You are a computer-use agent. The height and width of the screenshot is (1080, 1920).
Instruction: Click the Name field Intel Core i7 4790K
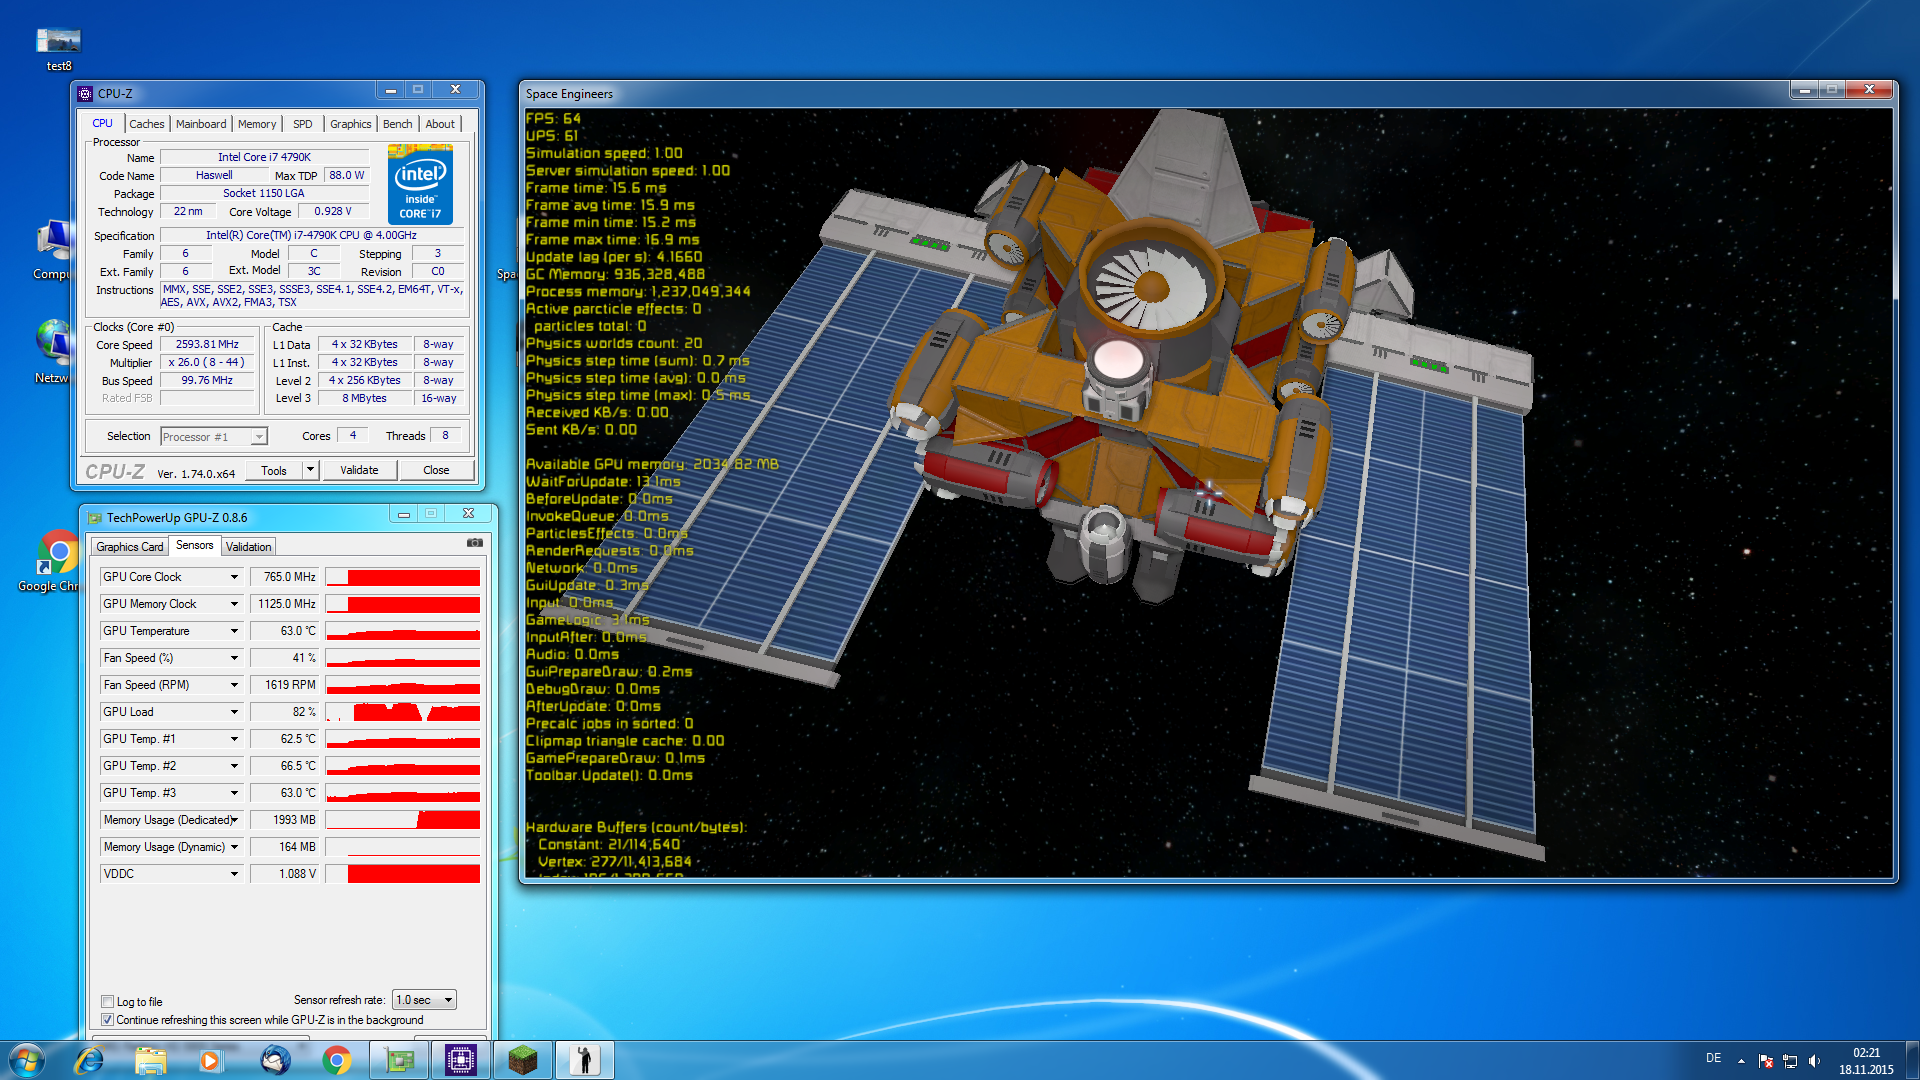pyautogui.click(x=265, y=157)
